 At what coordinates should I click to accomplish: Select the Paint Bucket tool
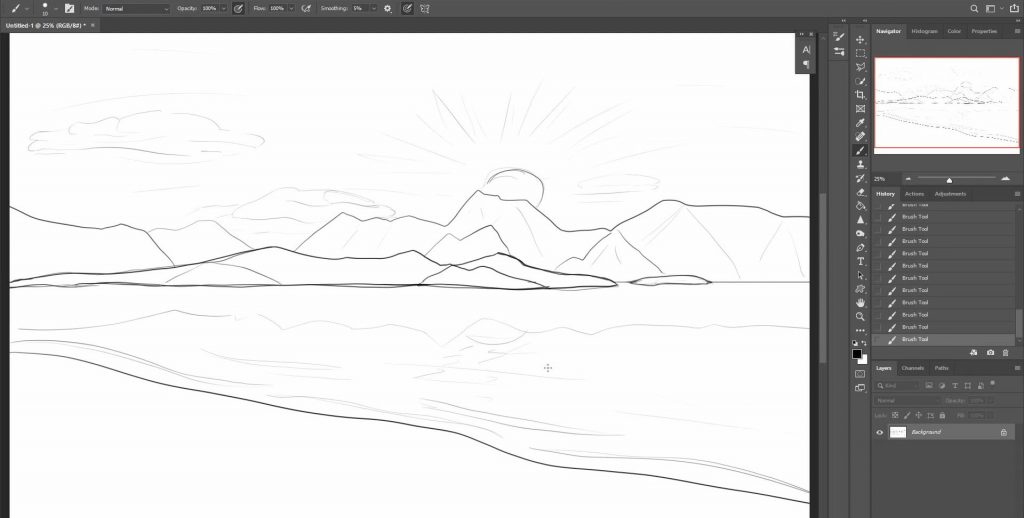click(860, 206)
